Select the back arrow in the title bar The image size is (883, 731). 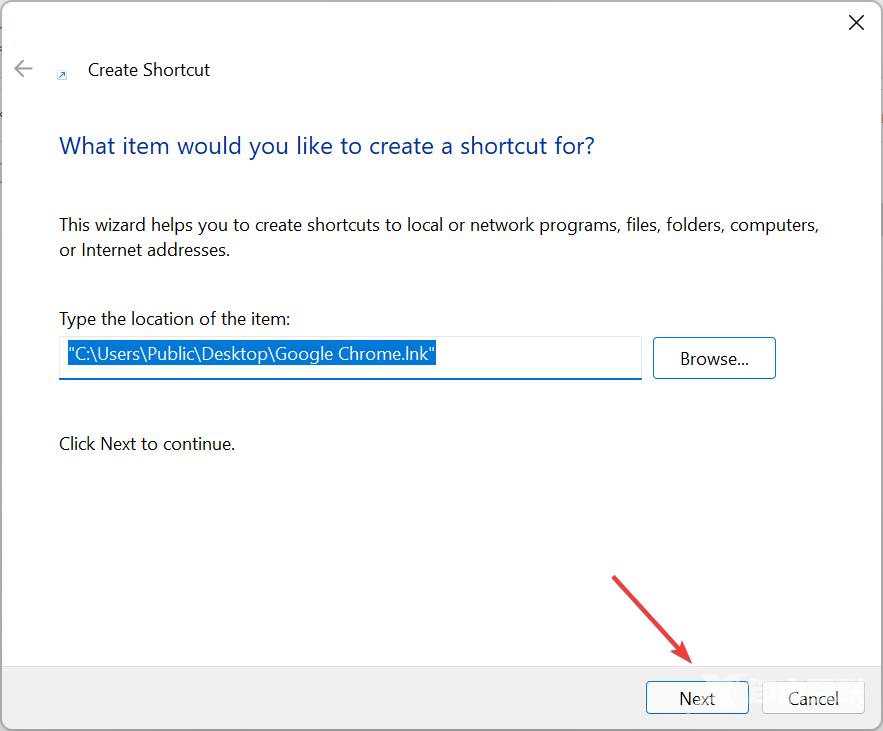[x=22, y=69]
